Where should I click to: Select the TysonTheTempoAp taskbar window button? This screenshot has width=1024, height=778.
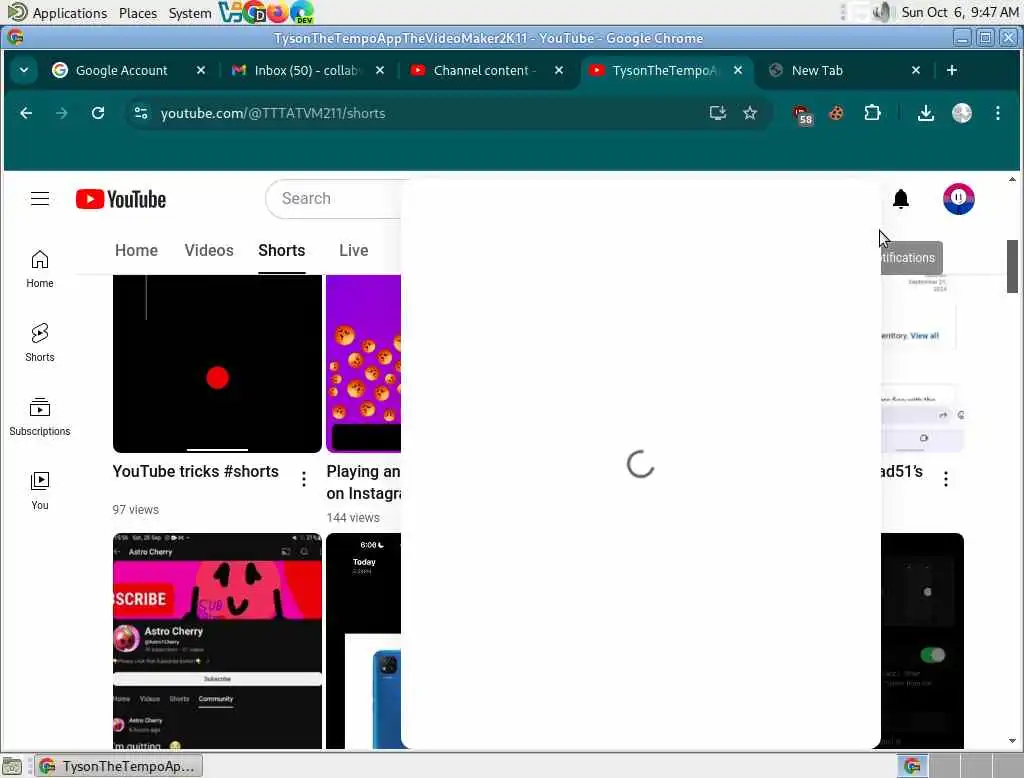pos(120,766)
